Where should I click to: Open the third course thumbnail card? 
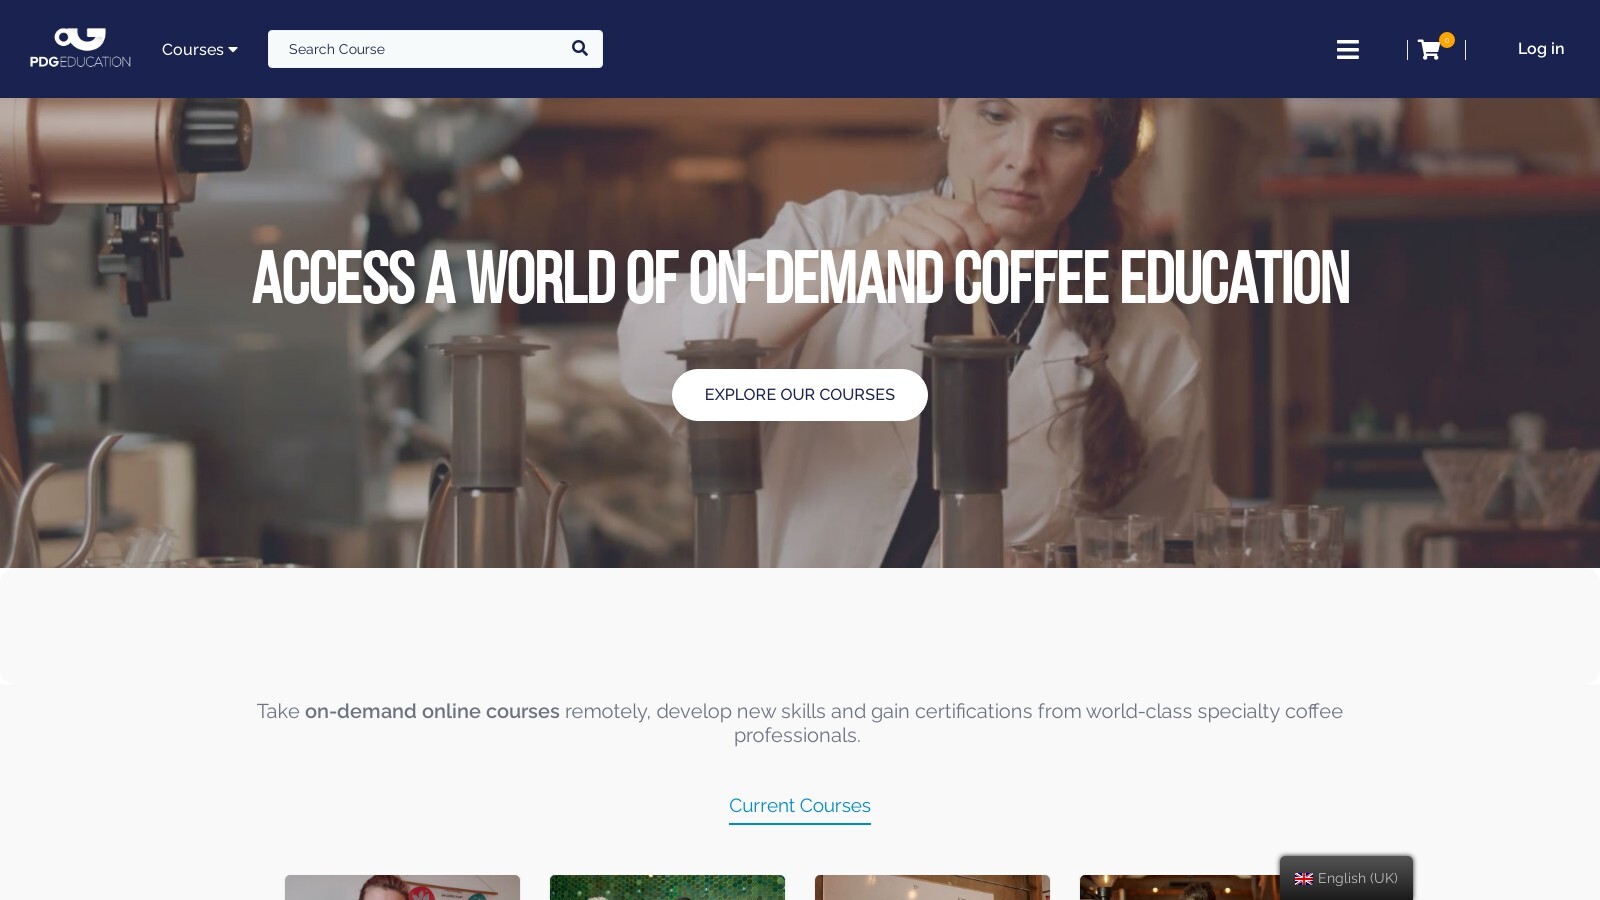[x=932, y=888]
